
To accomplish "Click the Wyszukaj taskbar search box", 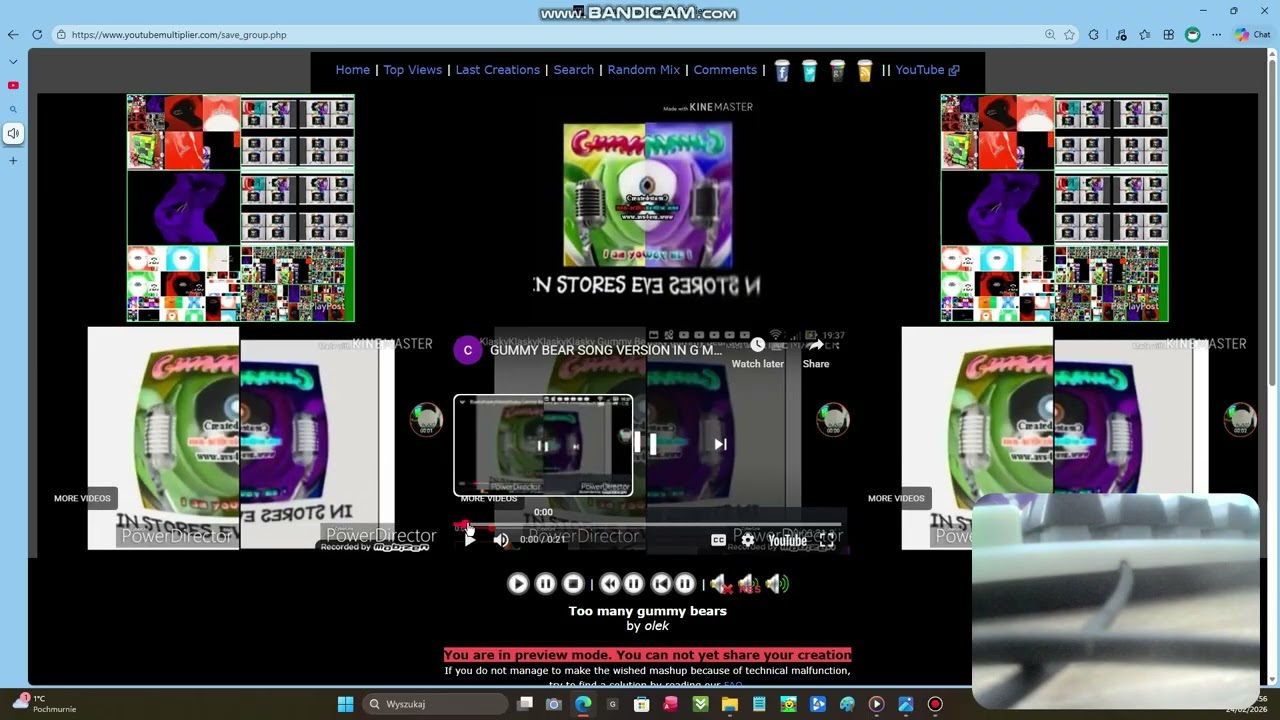I will [435, 704].
